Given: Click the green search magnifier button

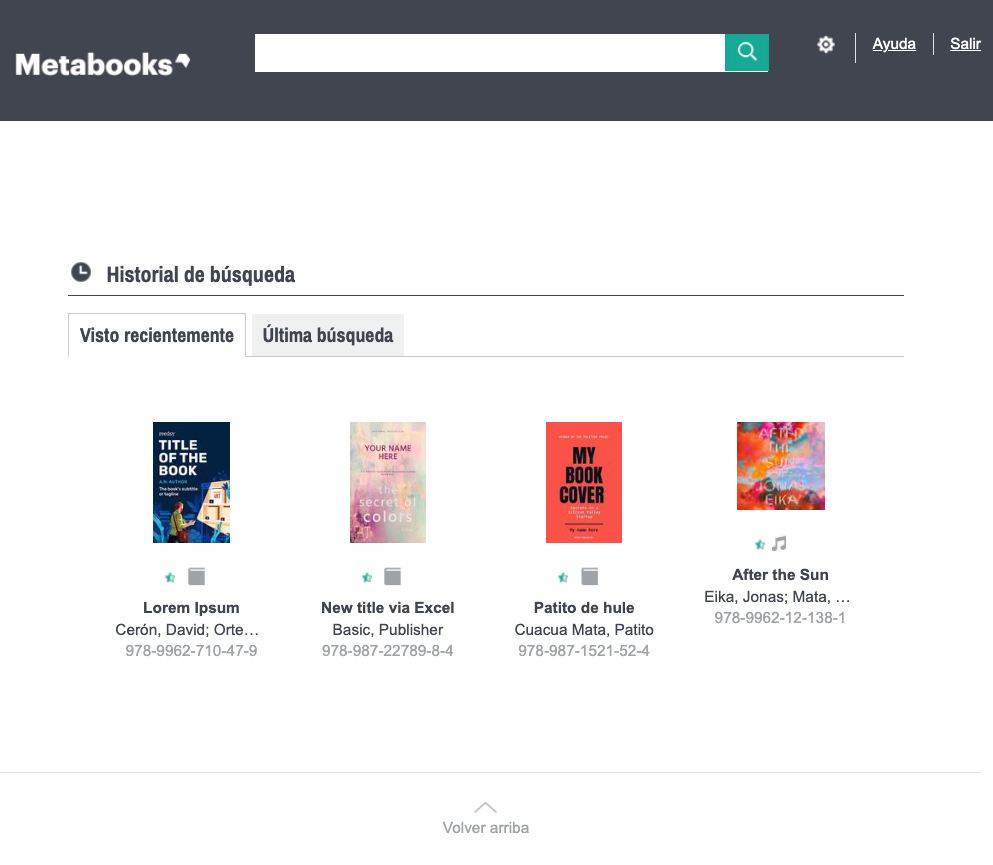Looking at the screenshot, I should 746,52.
